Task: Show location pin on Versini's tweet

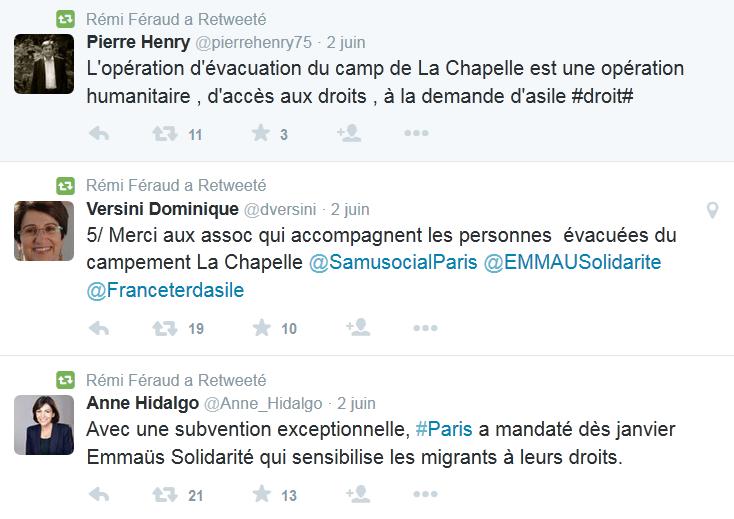Action: [x=712, y=210]
